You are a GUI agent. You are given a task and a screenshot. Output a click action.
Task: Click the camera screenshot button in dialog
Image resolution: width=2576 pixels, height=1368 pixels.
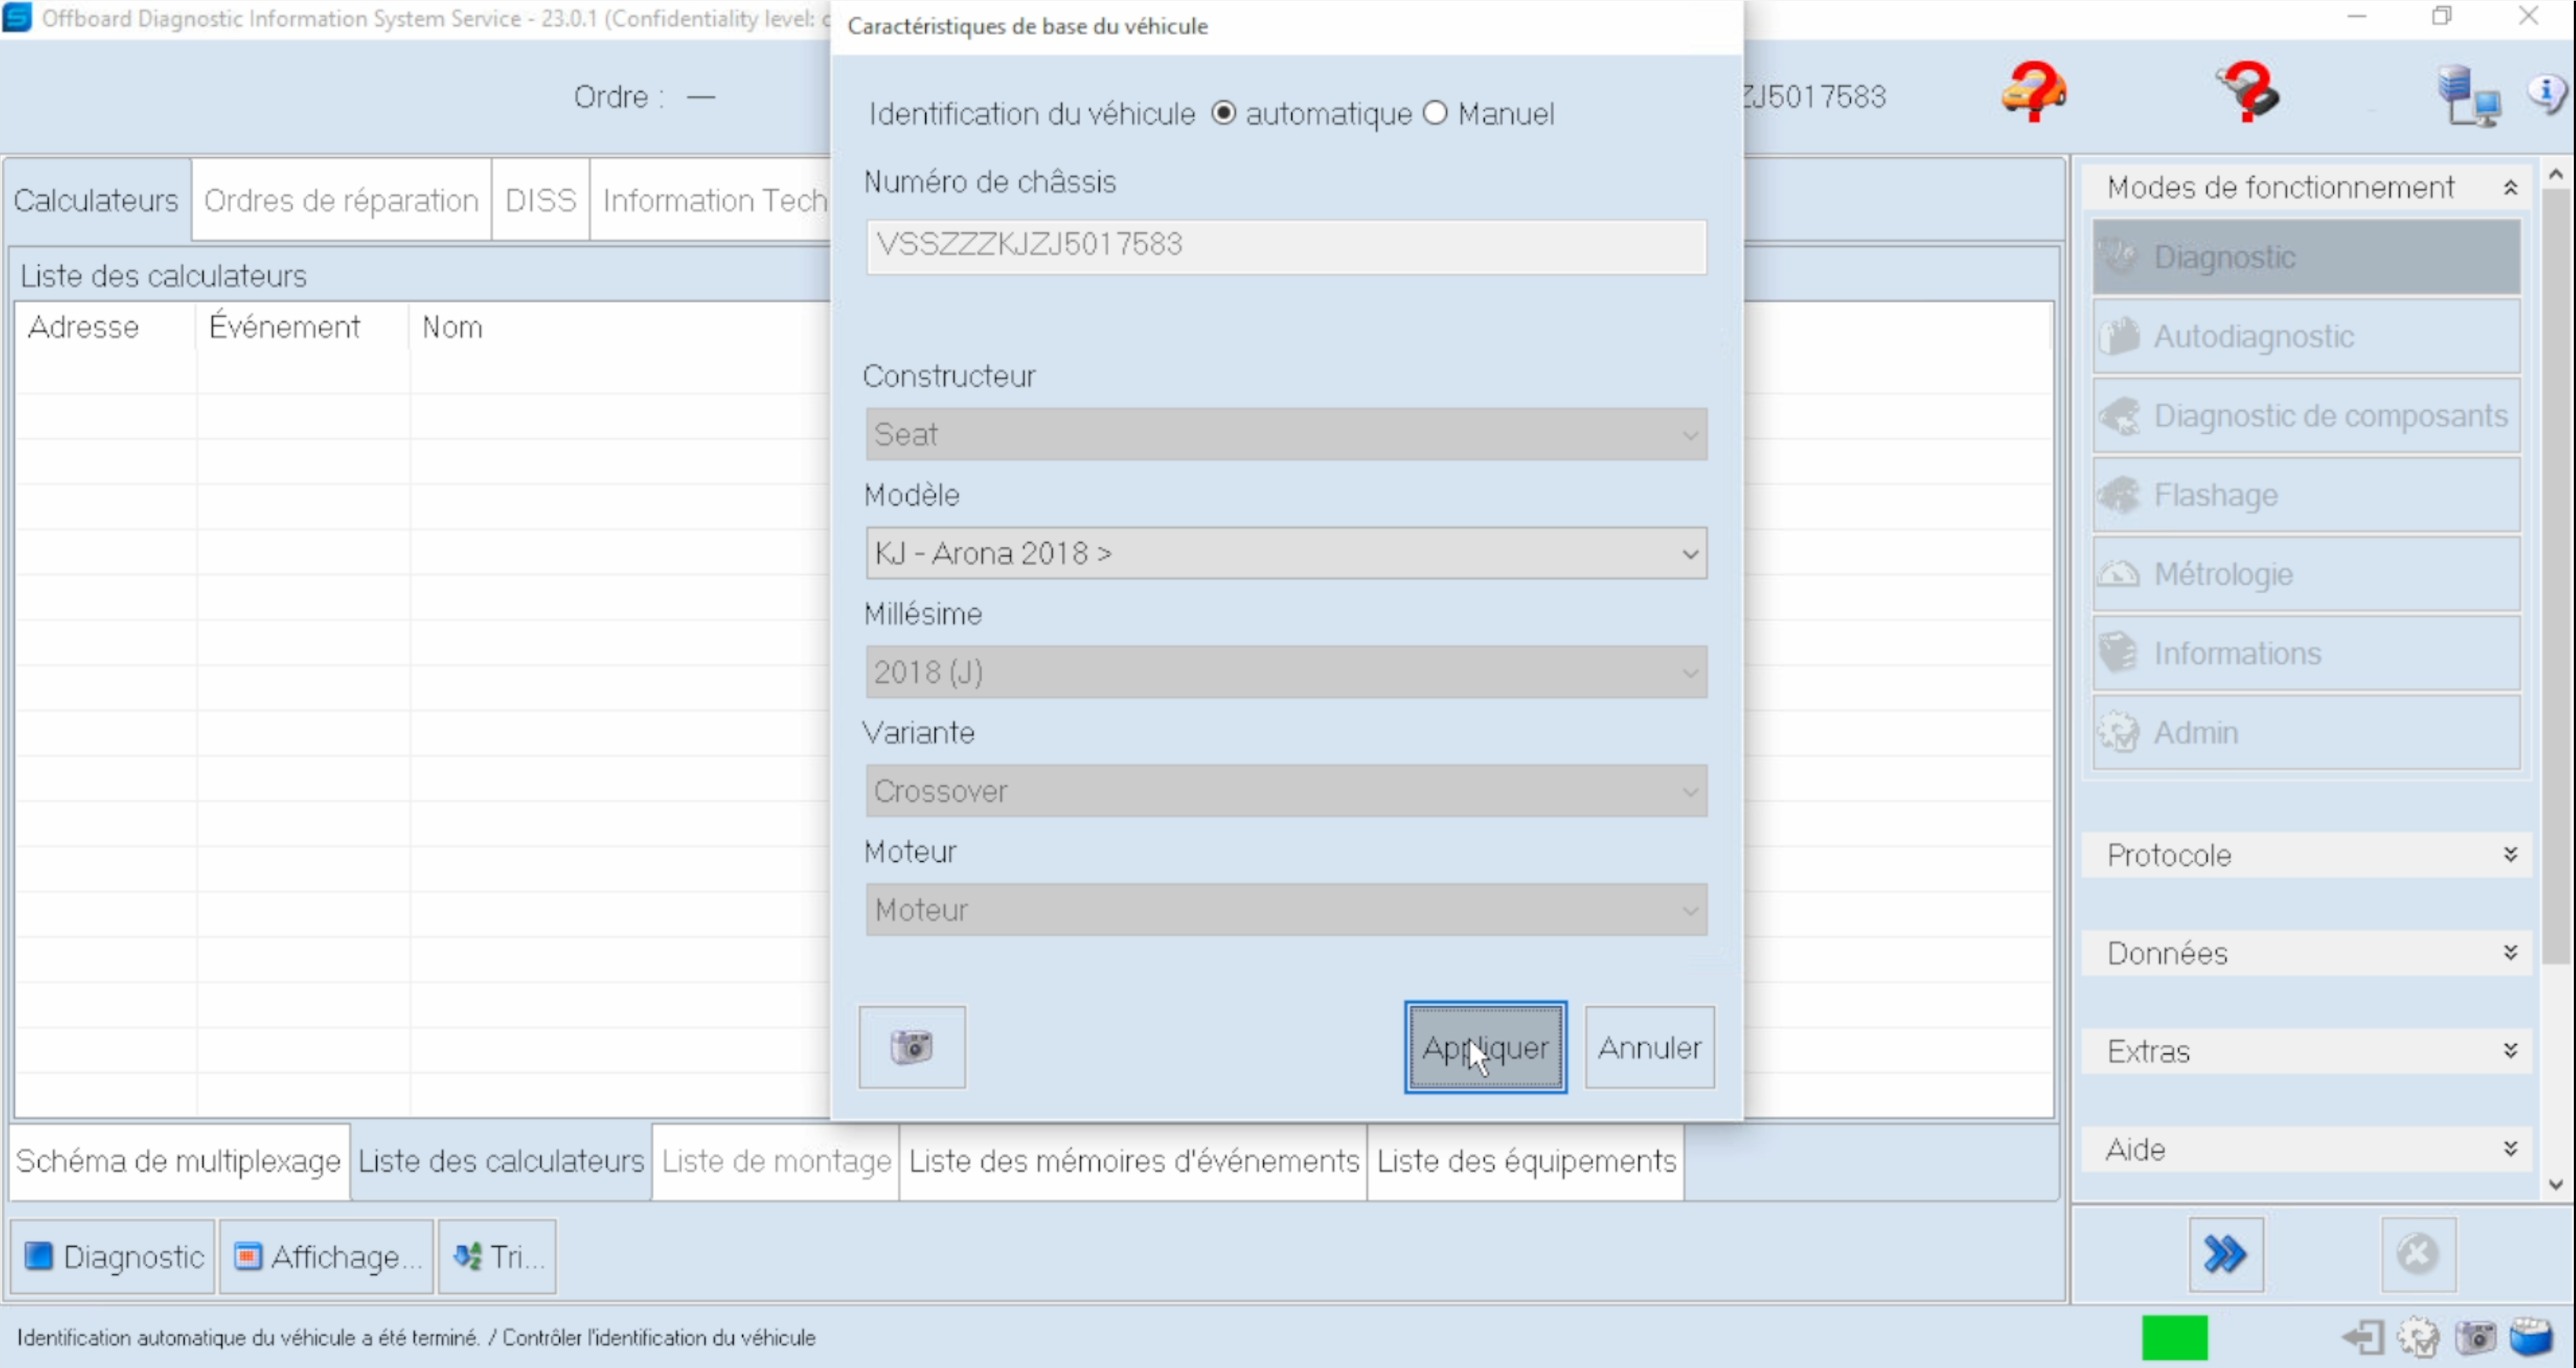911,1047
